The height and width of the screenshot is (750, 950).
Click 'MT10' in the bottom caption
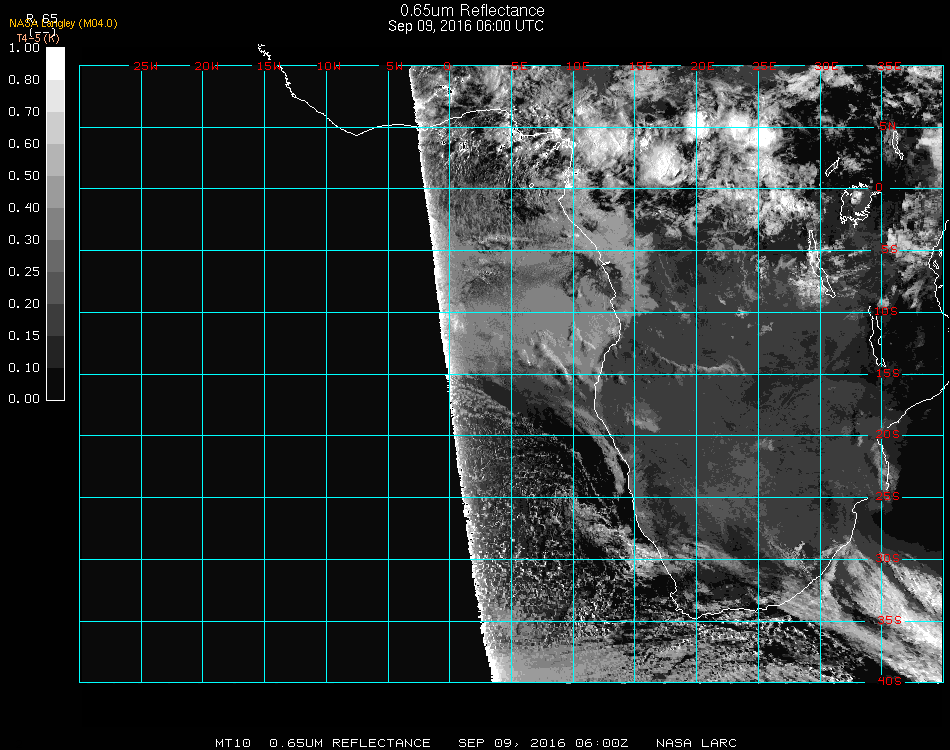click(233, 743)
